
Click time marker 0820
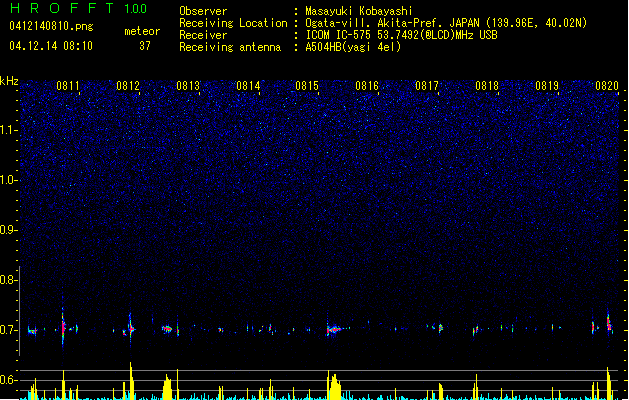(607, 86)
